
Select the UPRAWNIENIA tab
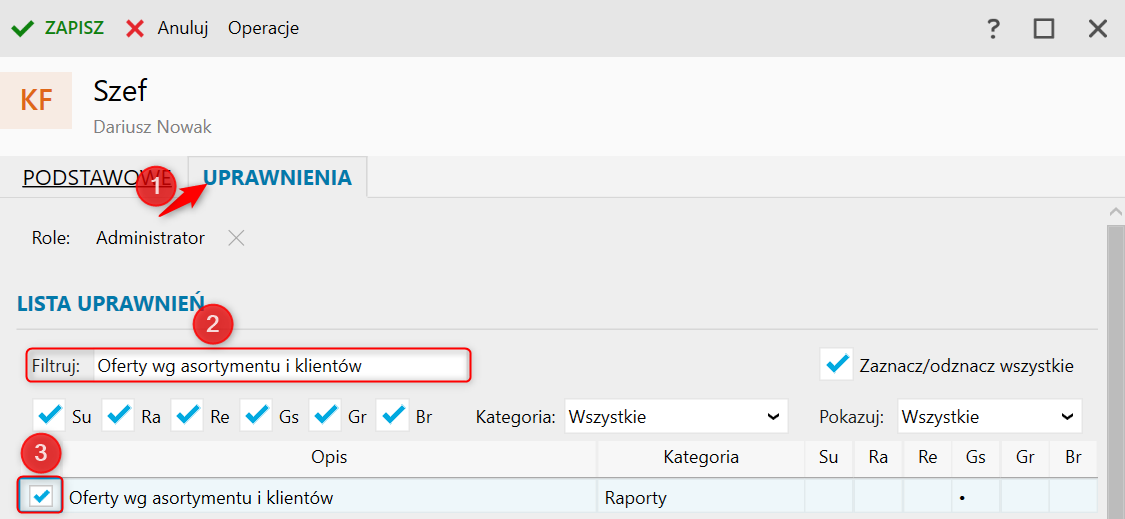pos(277,178)
